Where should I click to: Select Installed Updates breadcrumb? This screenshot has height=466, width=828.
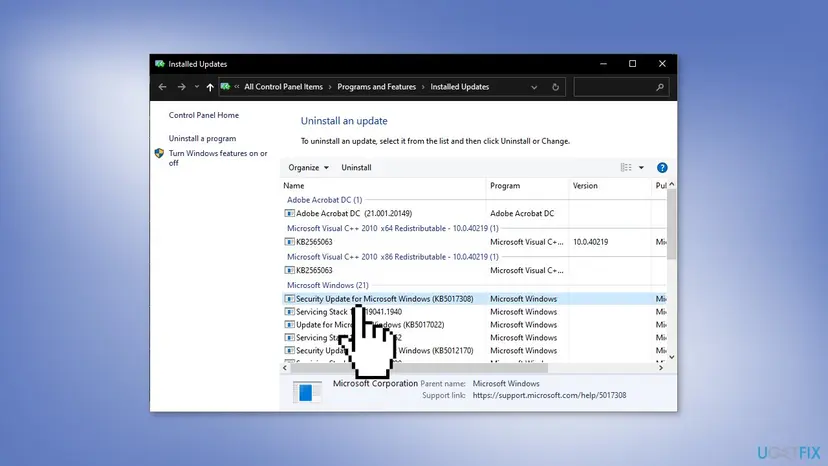(459, 87)
